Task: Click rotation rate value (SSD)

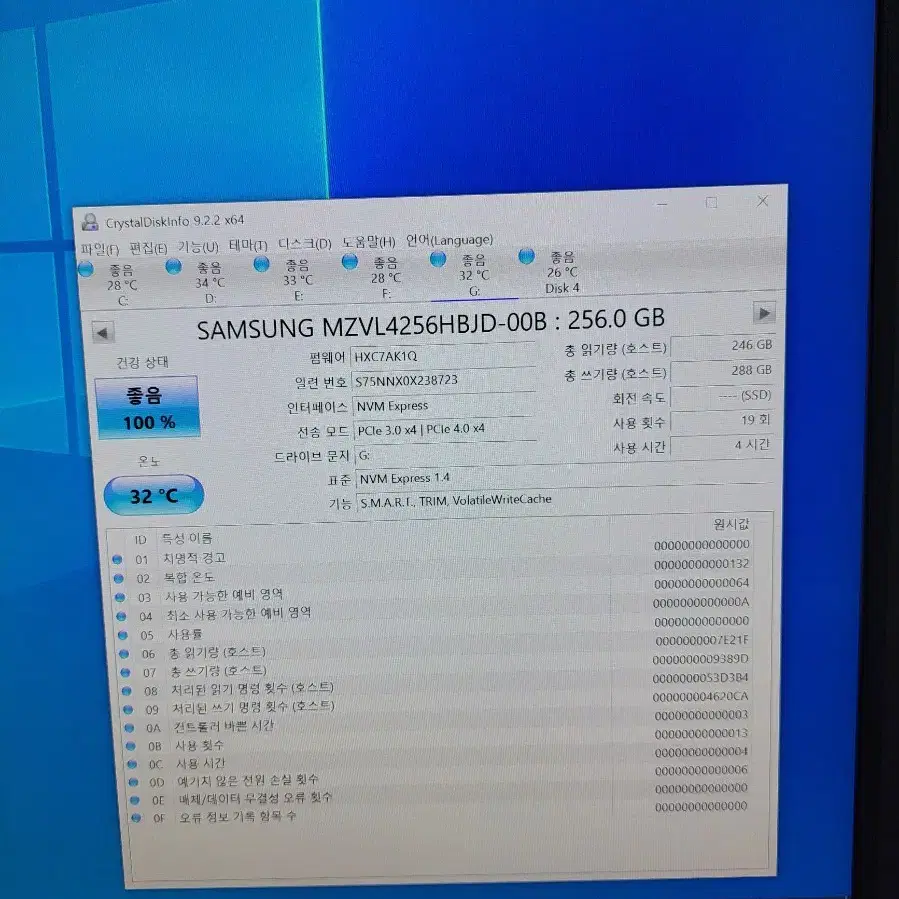Action: 723,396
